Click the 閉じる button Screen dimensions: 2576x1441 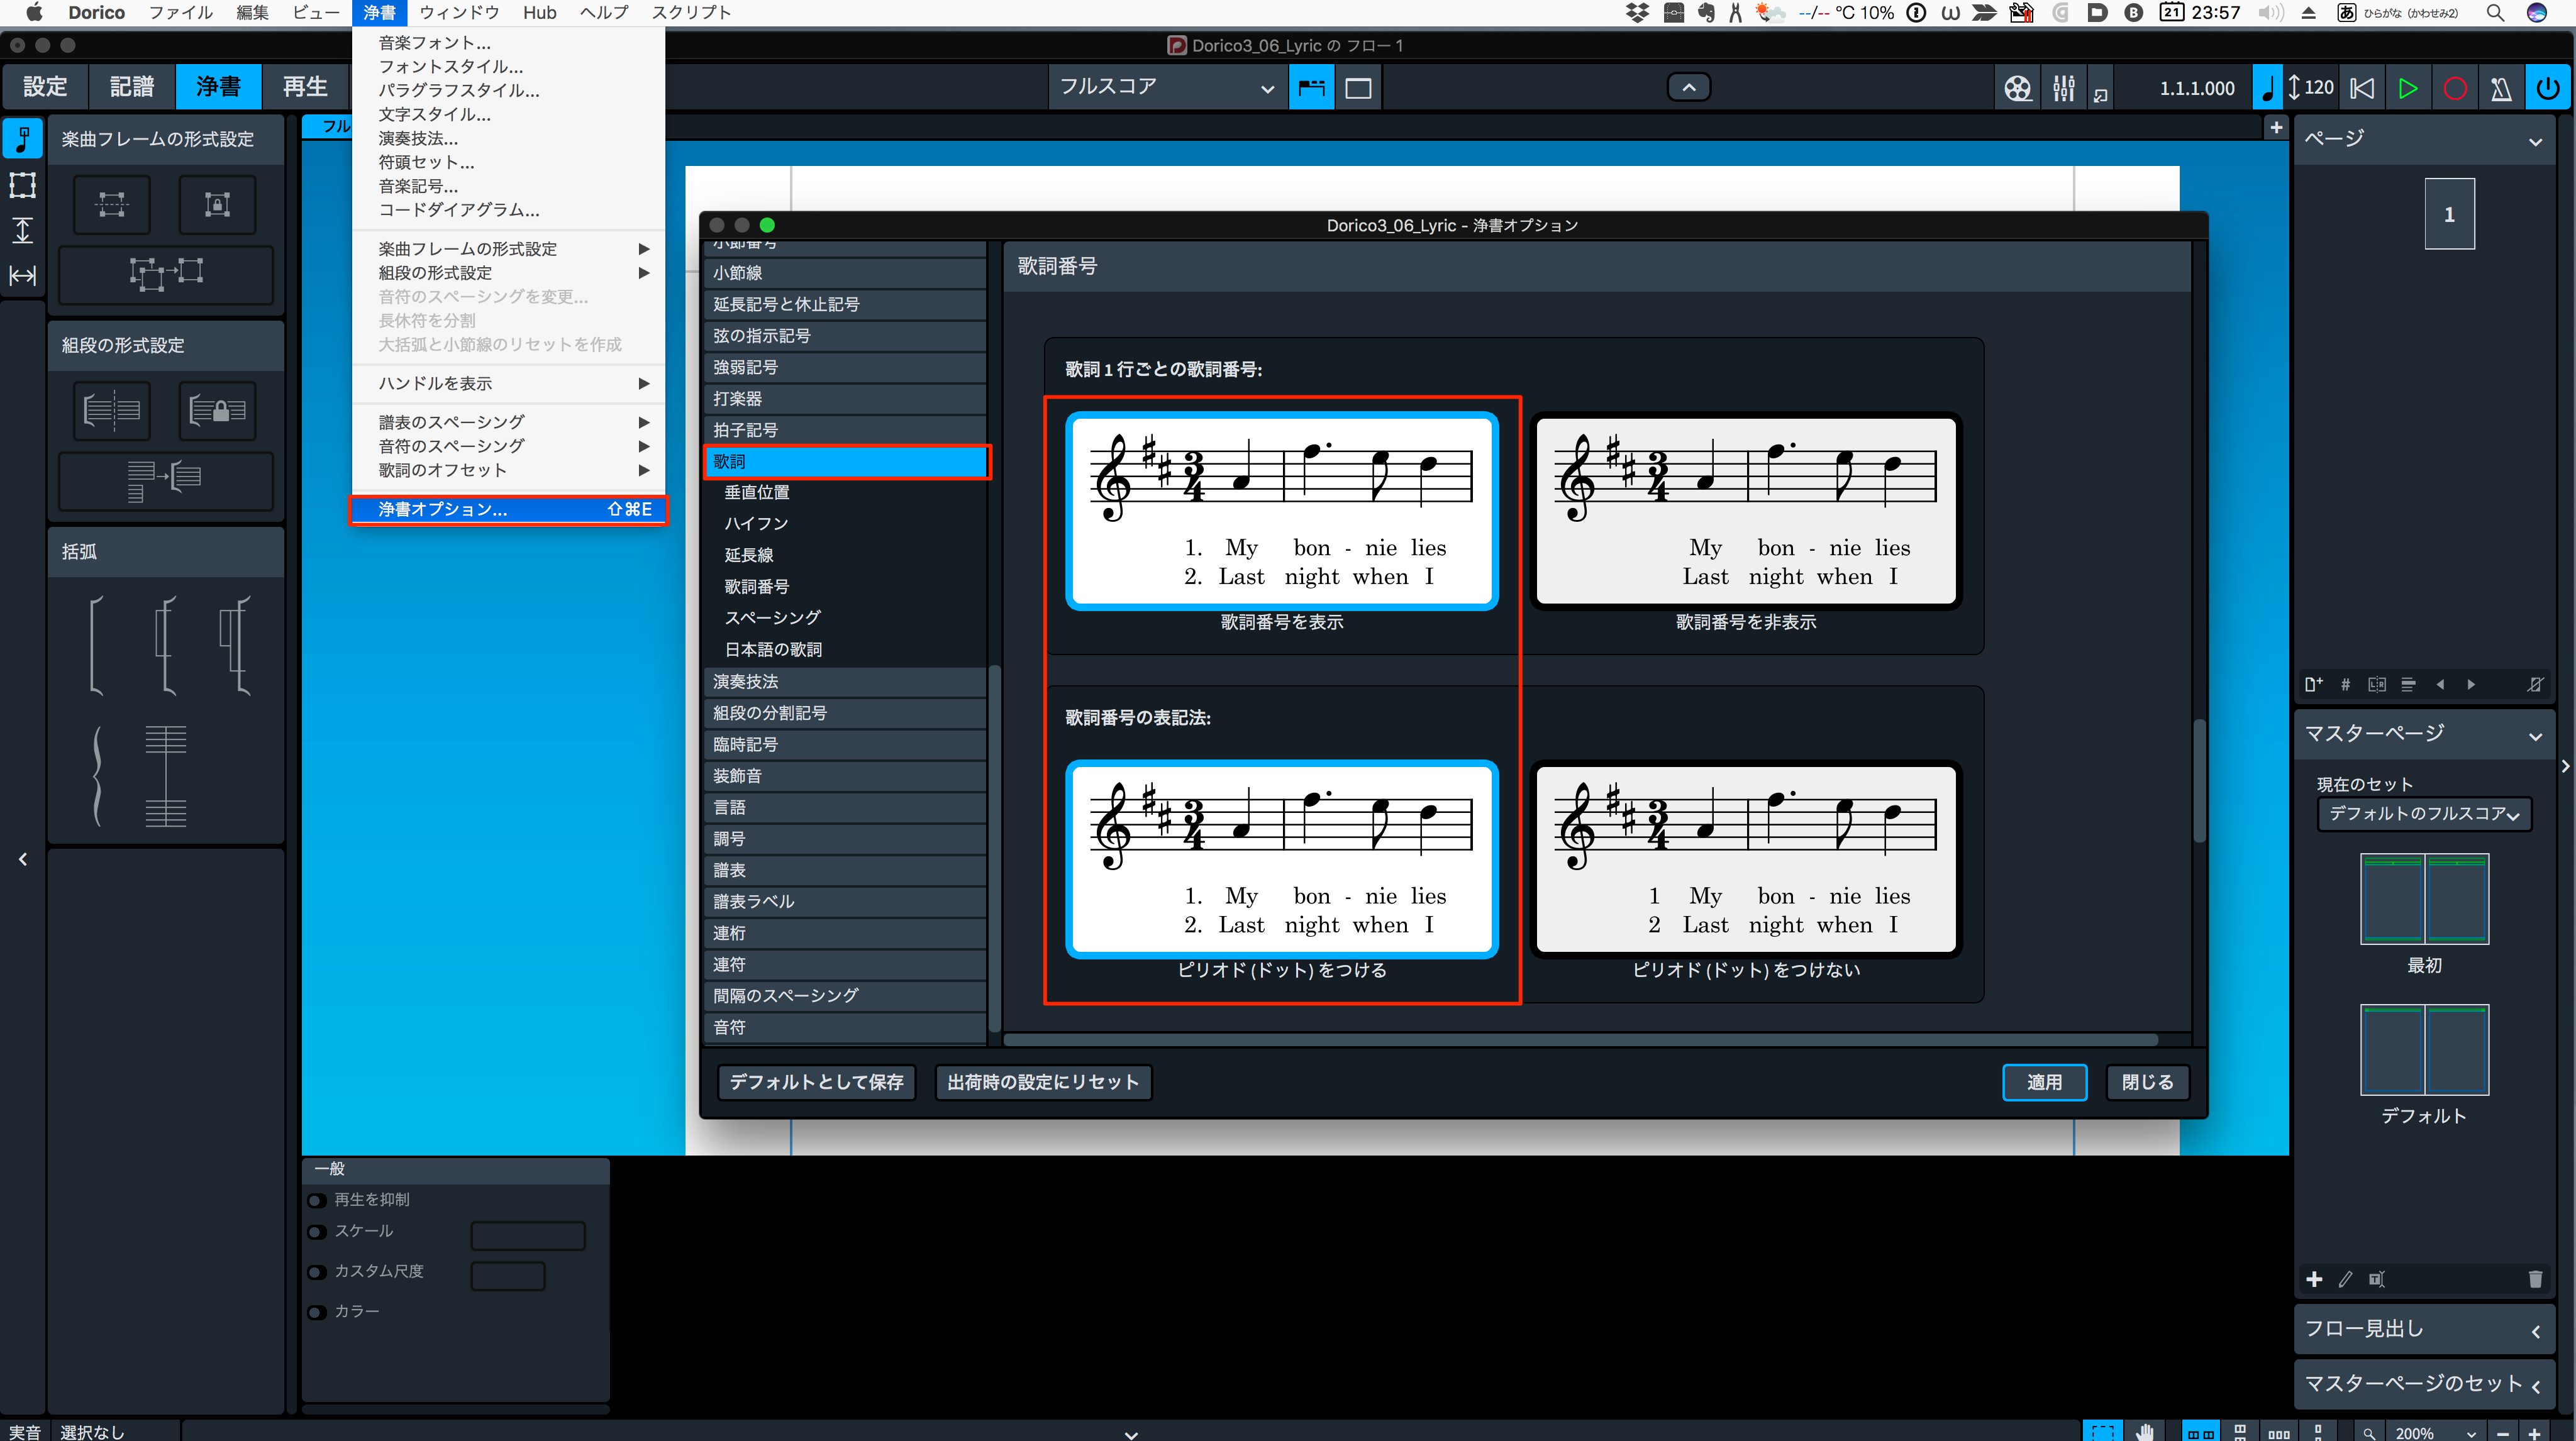pyautogui.click(x=2148, y=1082)
